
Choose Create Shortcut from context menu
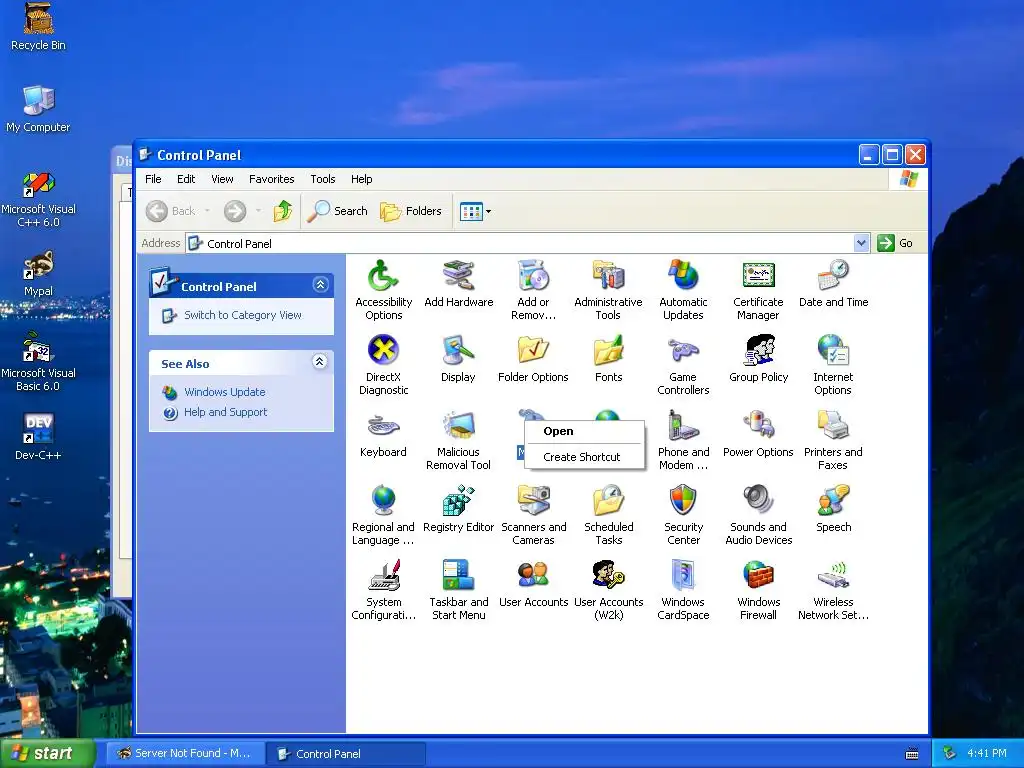584,457
